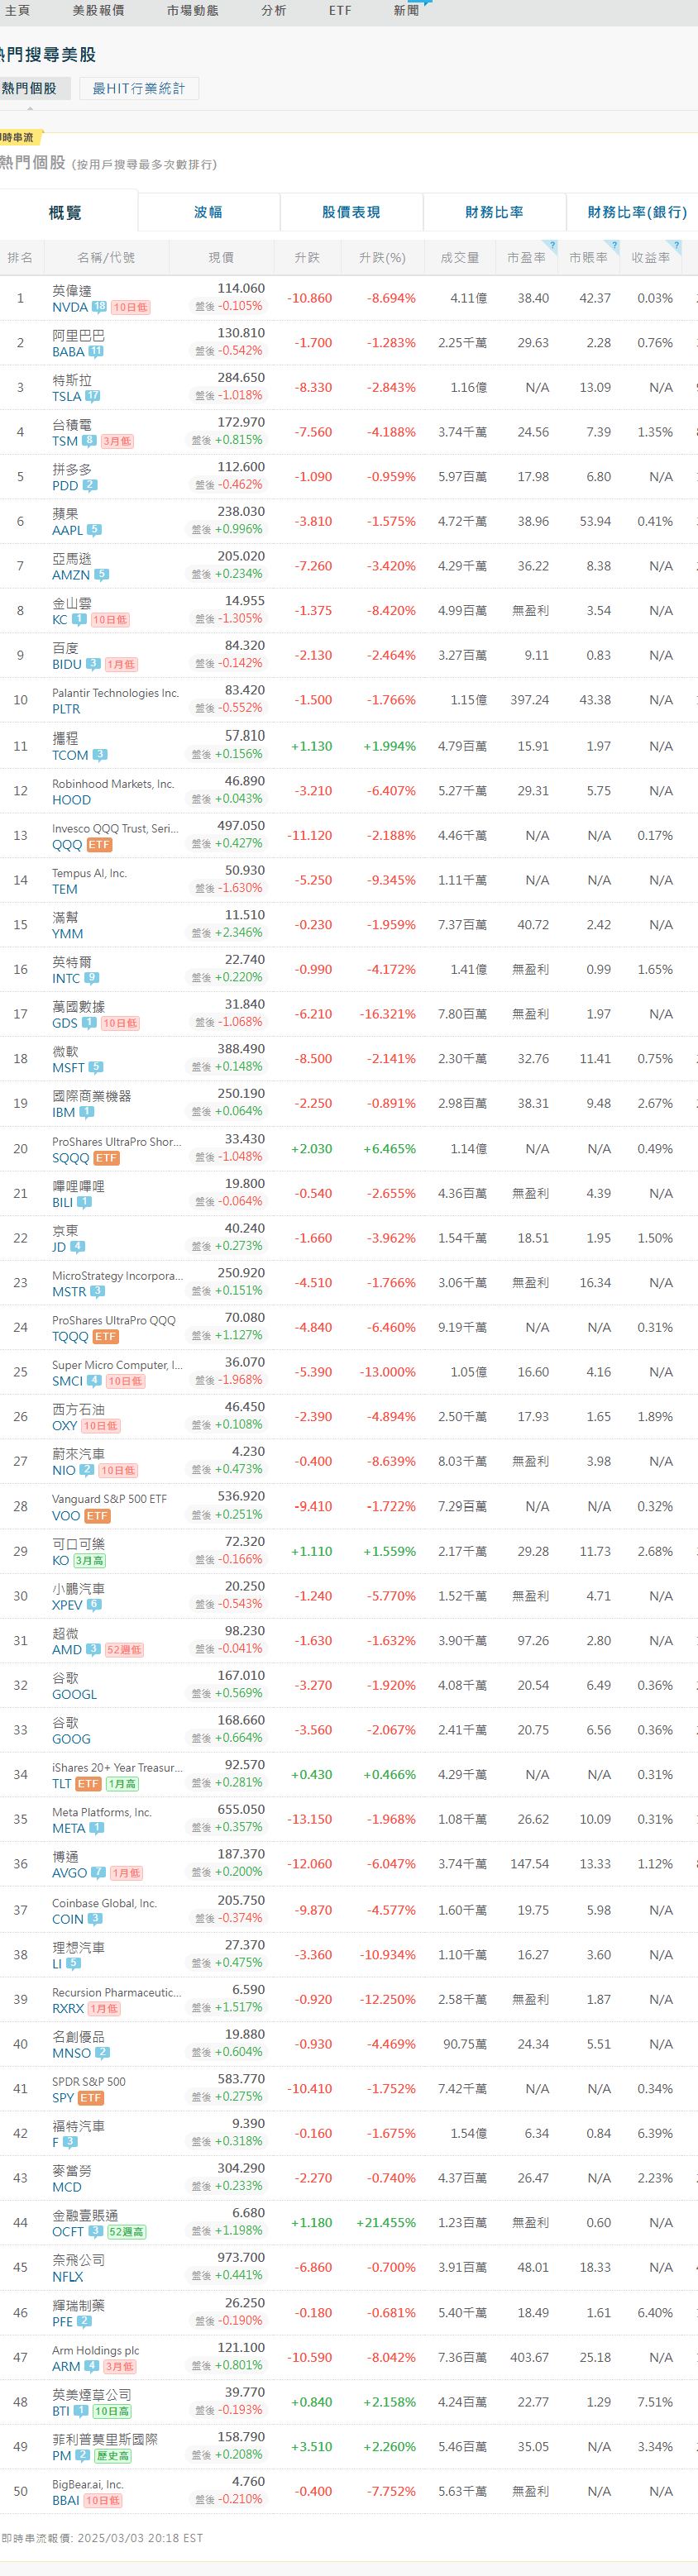Click the 歷史高 tag next to PM
Screen dimensions: 698x2576
pos(113,2456)
